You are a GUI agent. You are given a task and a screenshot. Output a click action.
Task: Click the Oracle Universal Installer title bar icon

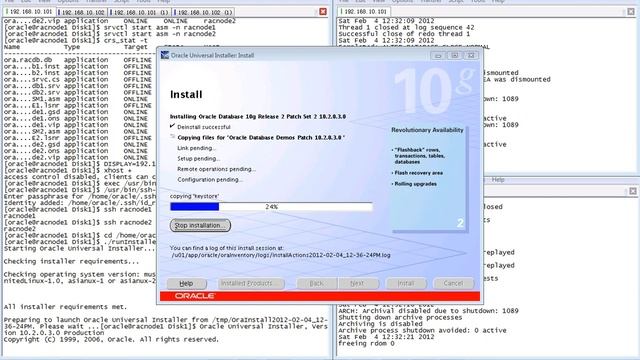pyautogui.click(x=165, y=55)
